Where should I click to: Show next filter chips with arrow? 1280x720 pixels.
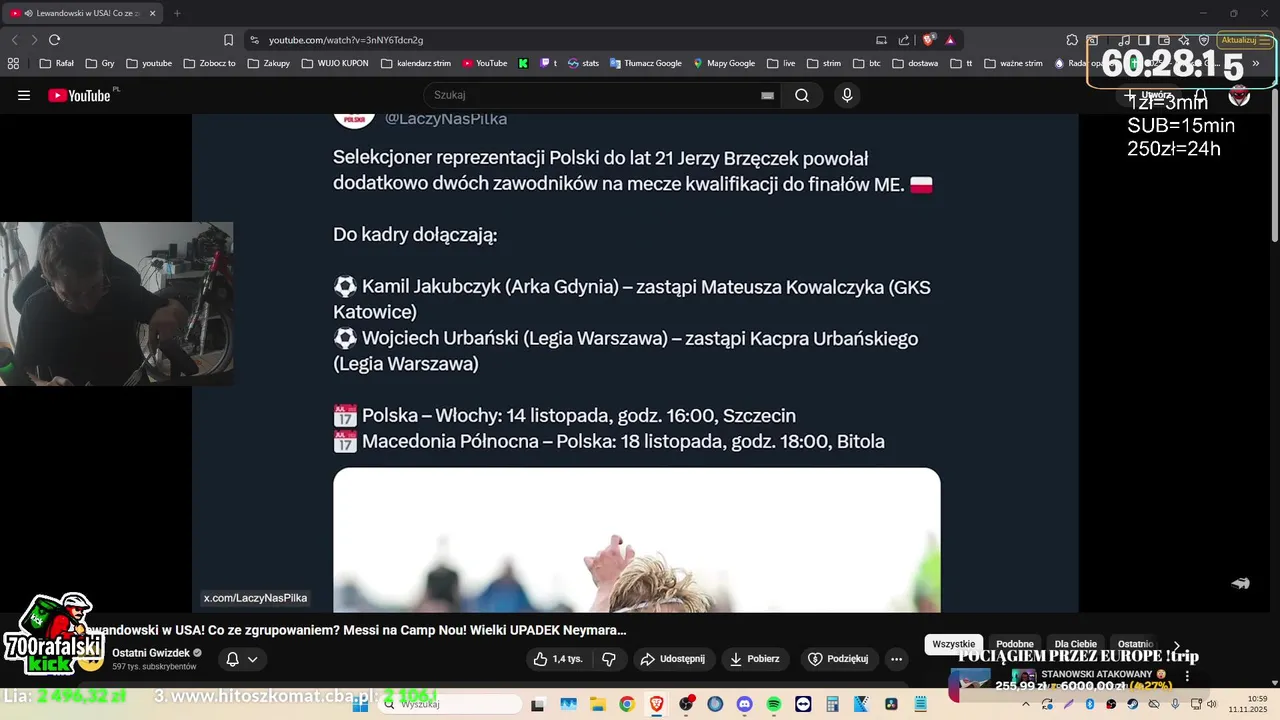(x=1177, y=645)
